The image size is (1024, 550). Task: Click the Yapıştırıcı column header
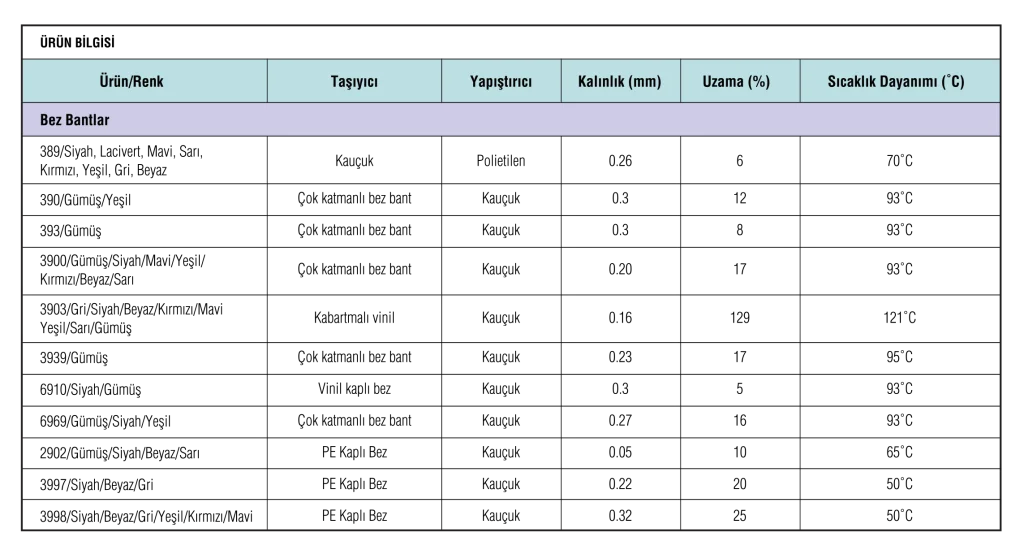point(501,82)
